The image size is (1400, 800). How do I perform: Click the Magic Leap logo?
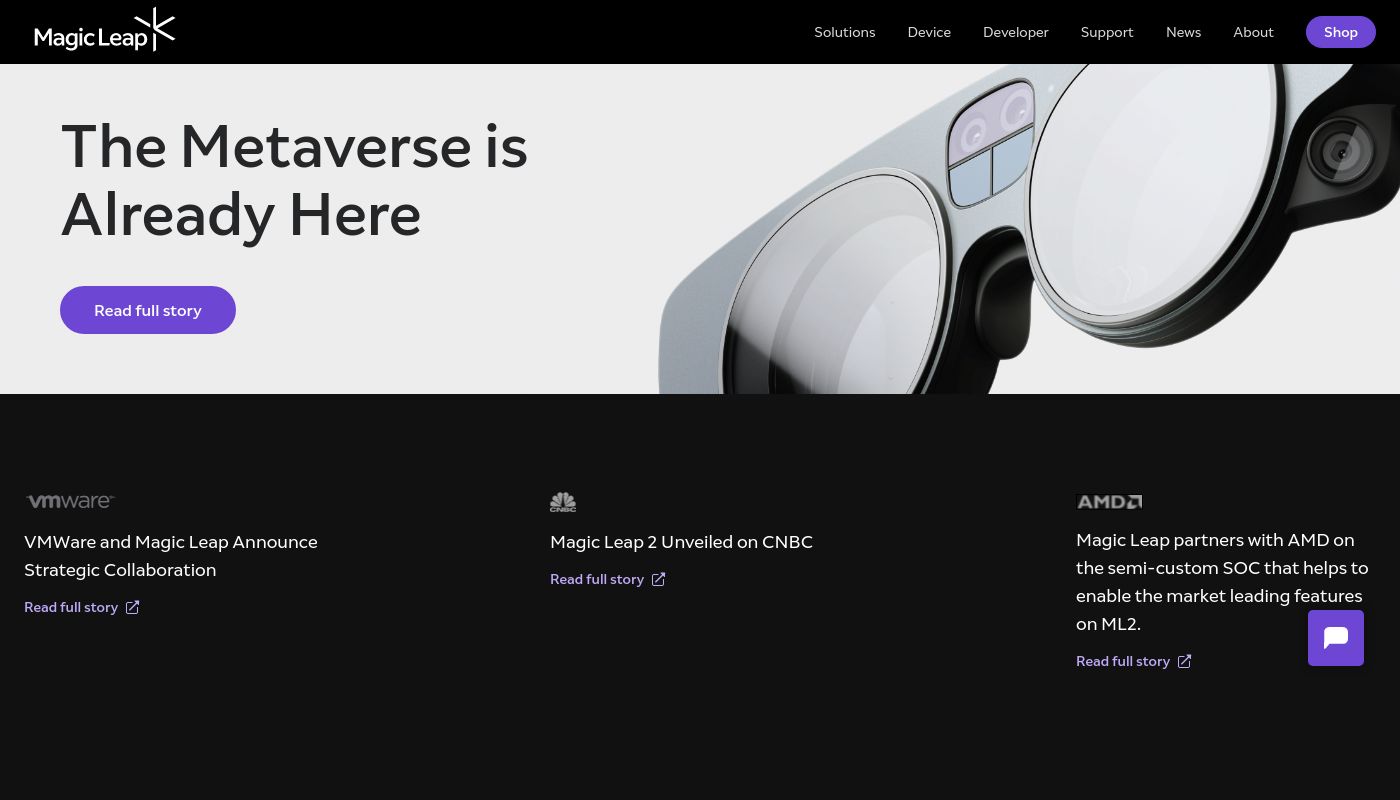105,30
